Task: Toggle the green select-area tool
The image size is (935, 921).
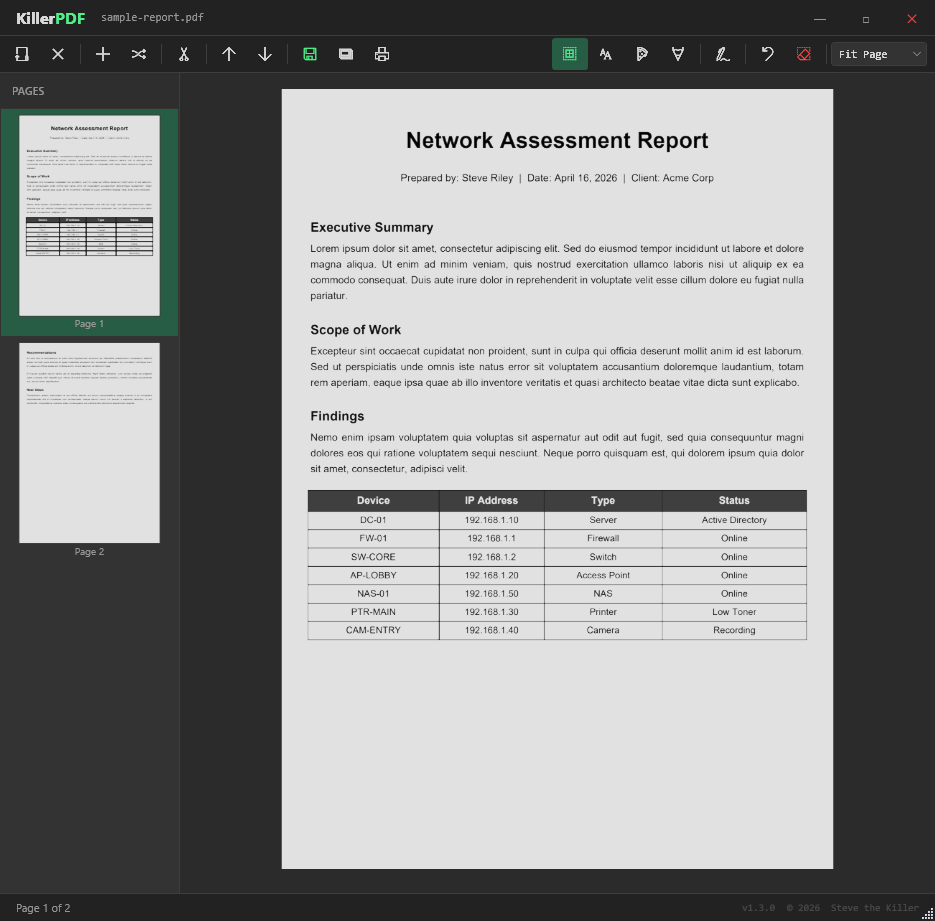Action: (x=570, y=54)
